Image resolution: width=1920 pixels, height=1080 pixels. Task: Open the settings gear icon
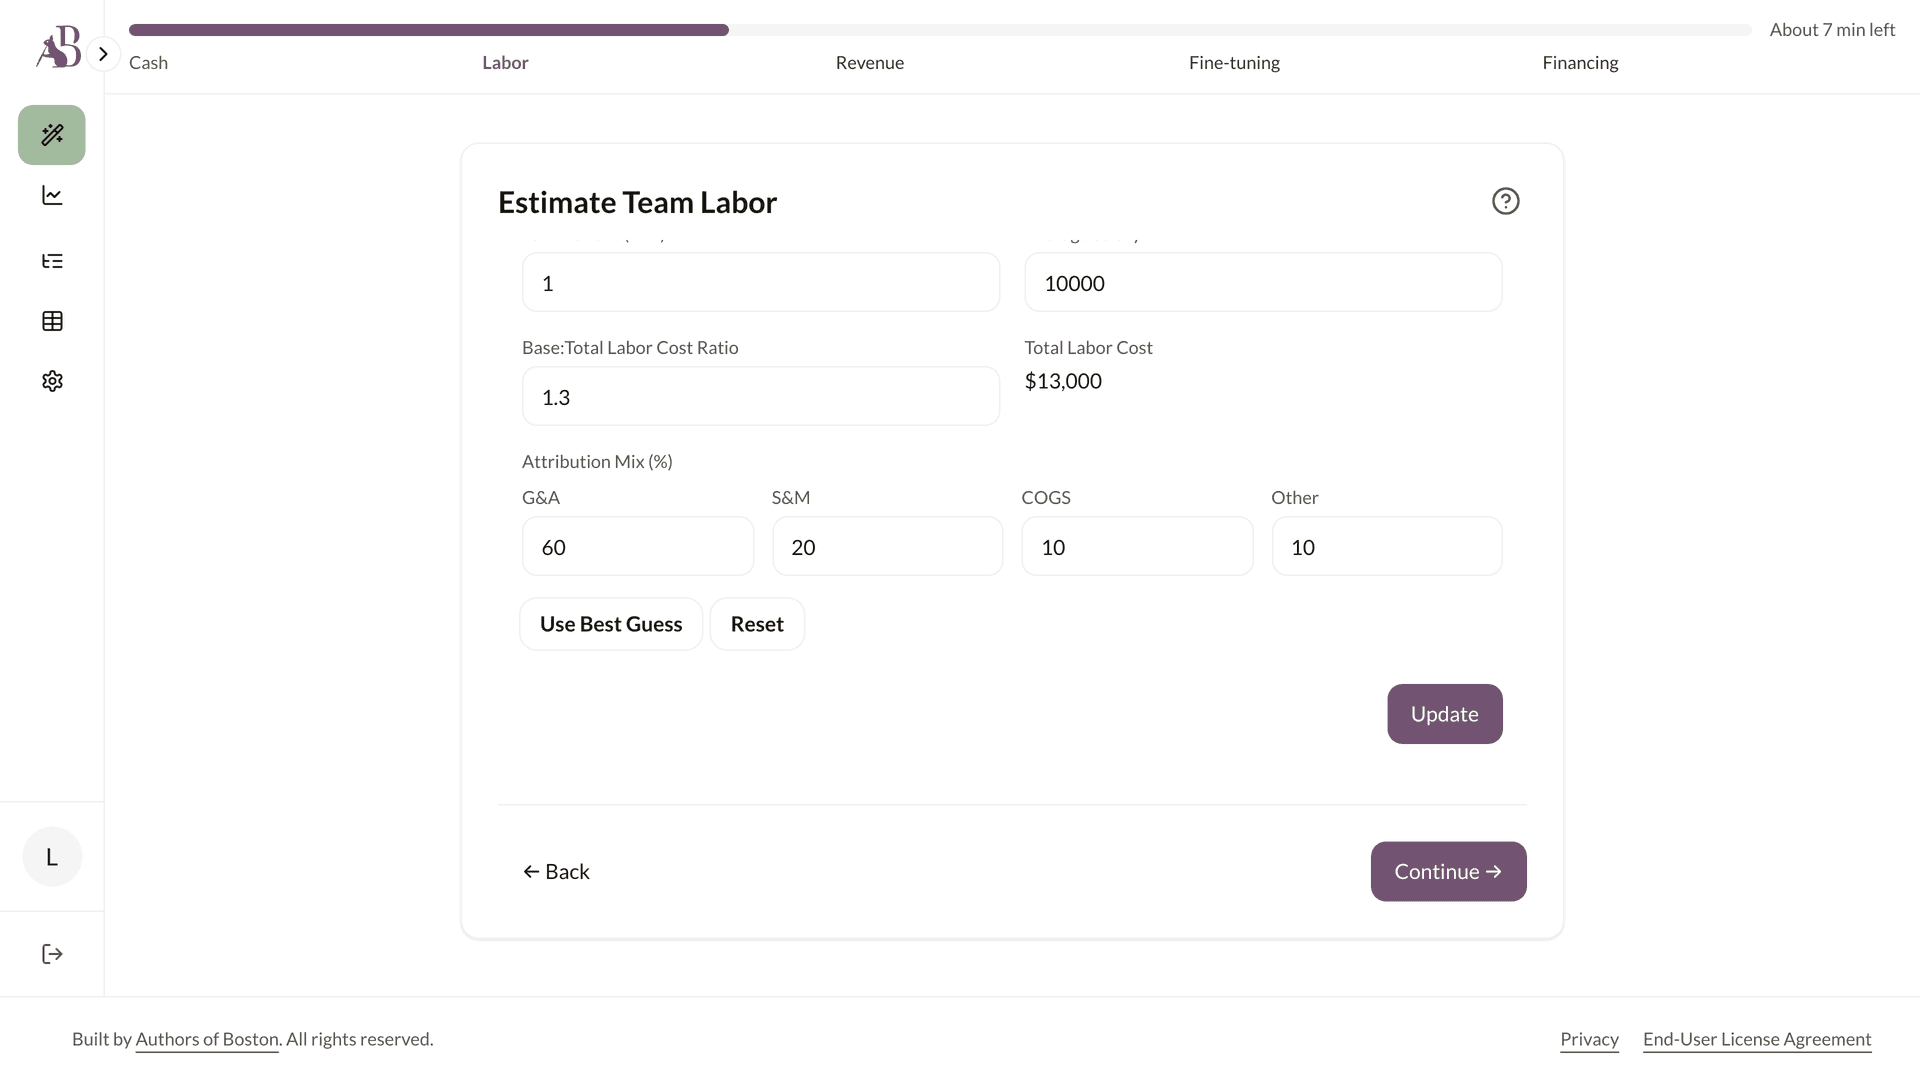pos(52,381)
